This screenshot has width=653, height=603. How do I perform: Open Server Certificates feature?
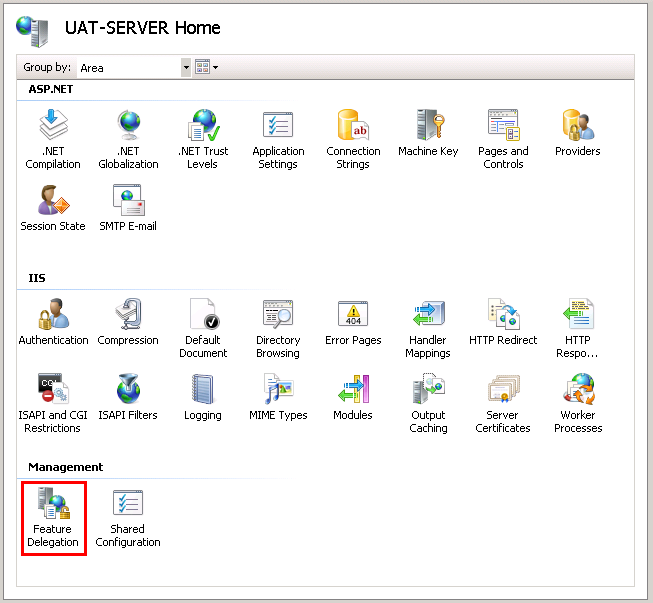click(x=503, y=403)
